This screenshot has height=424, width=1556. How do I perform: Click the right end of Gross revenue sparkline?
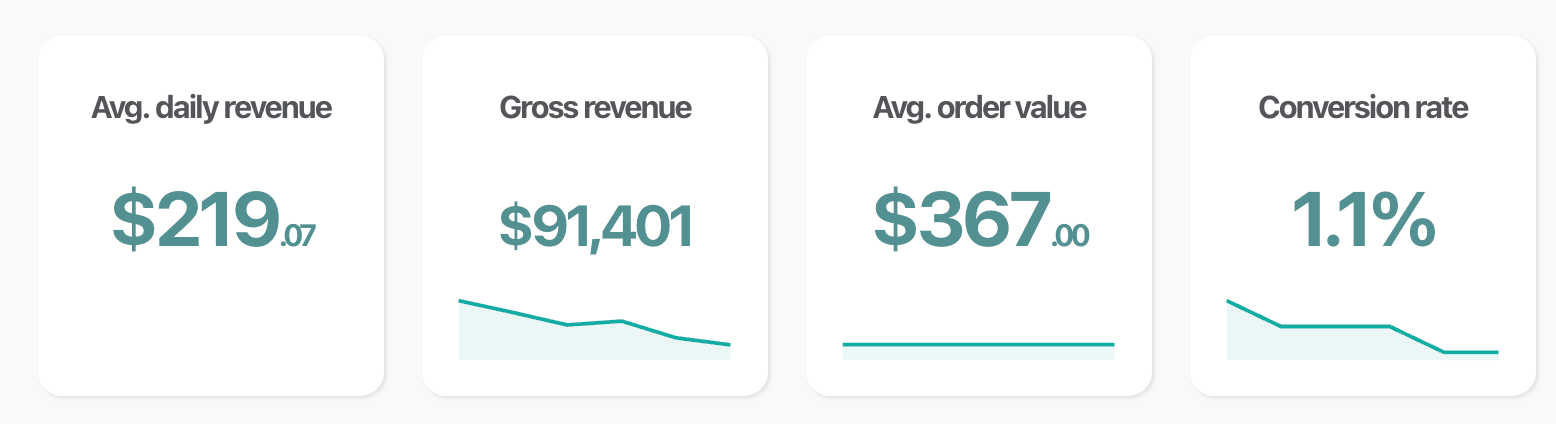pos(728,344)
